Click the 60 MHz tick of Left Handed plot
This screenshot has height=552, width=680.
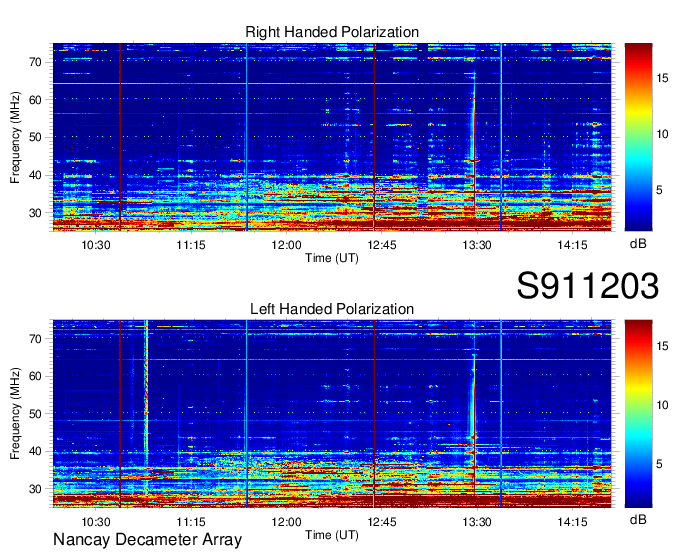tap(36, 376)
